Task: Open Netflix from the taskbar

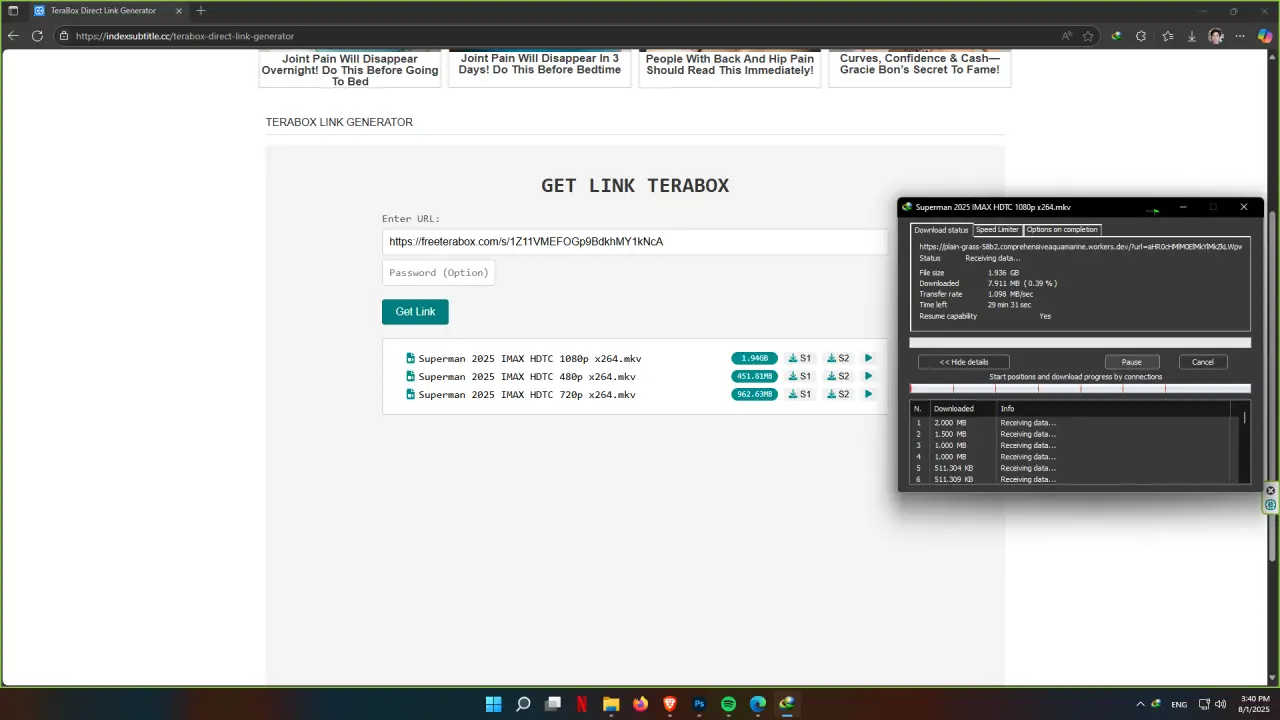Action: pos(582,704)
